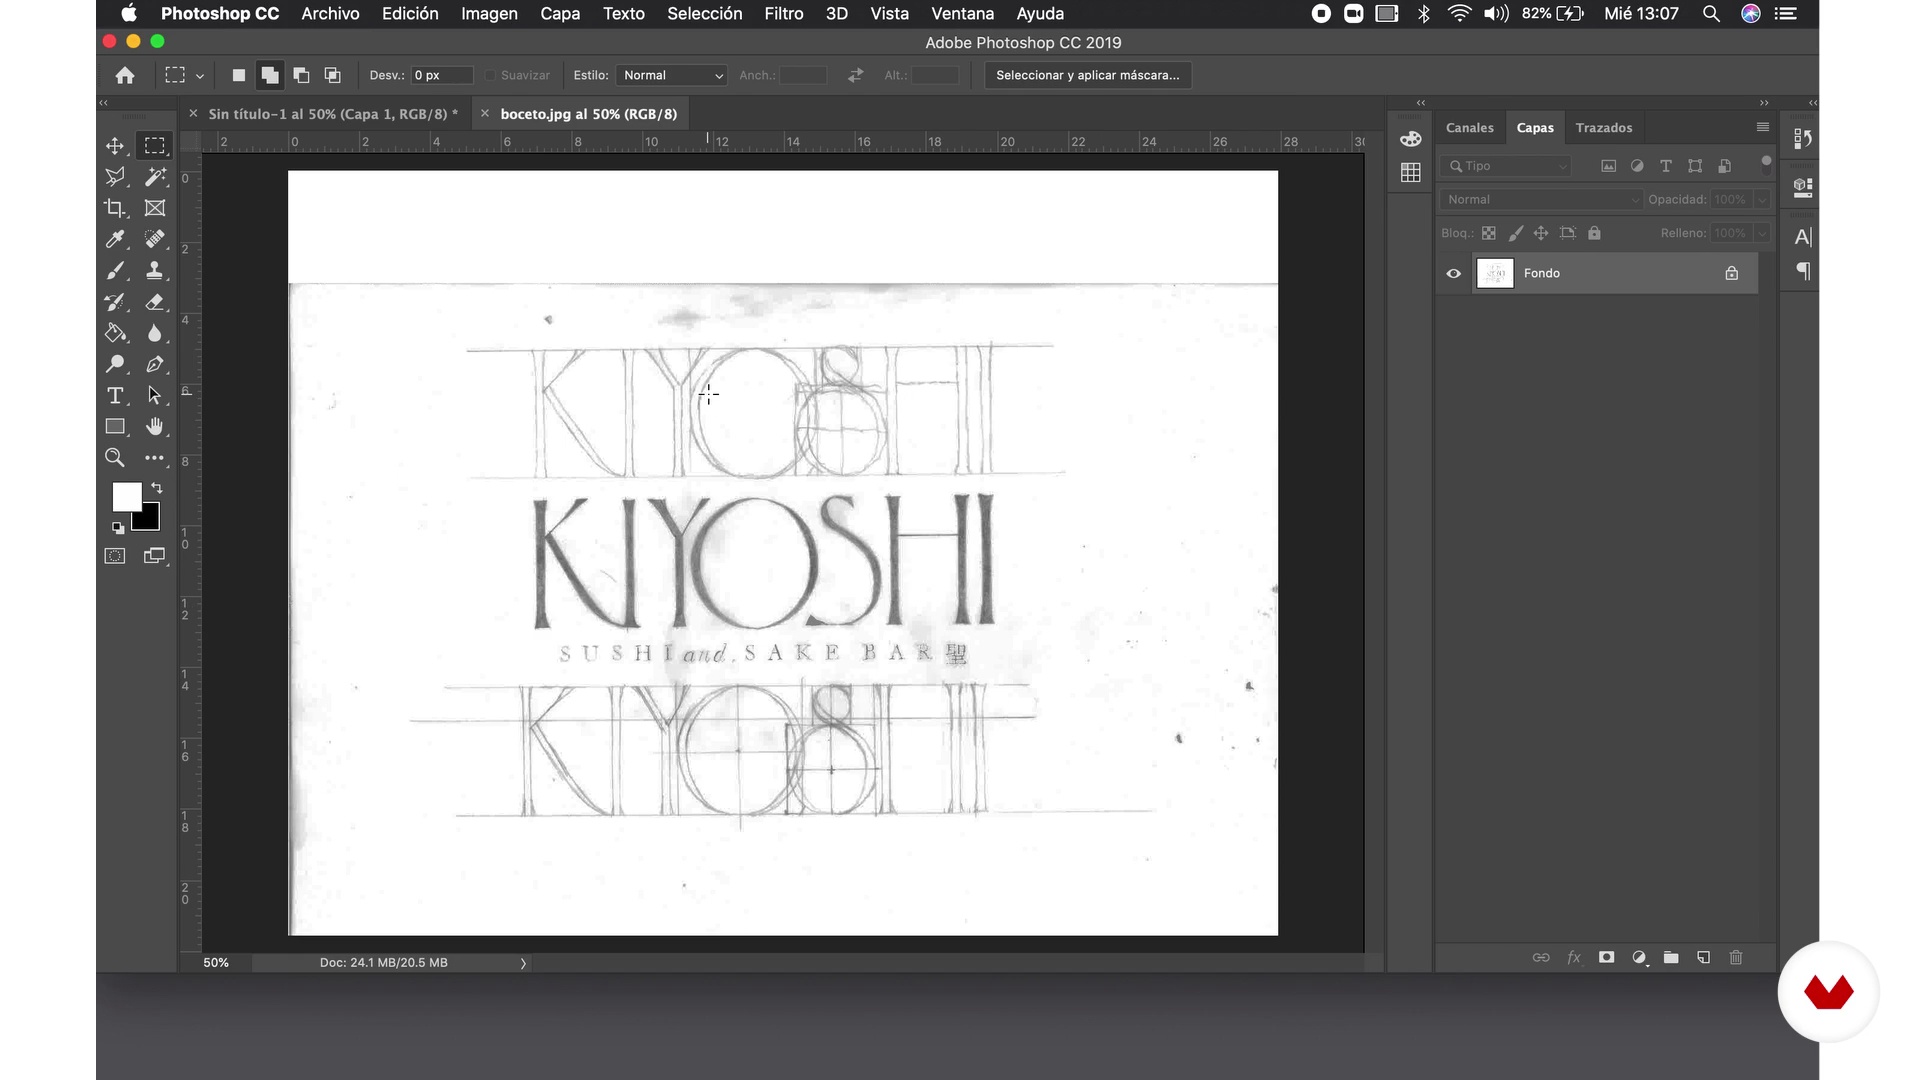Open the Relleno dropdown arrow
The image size is (1920, 1080).
coord(1762,233)
